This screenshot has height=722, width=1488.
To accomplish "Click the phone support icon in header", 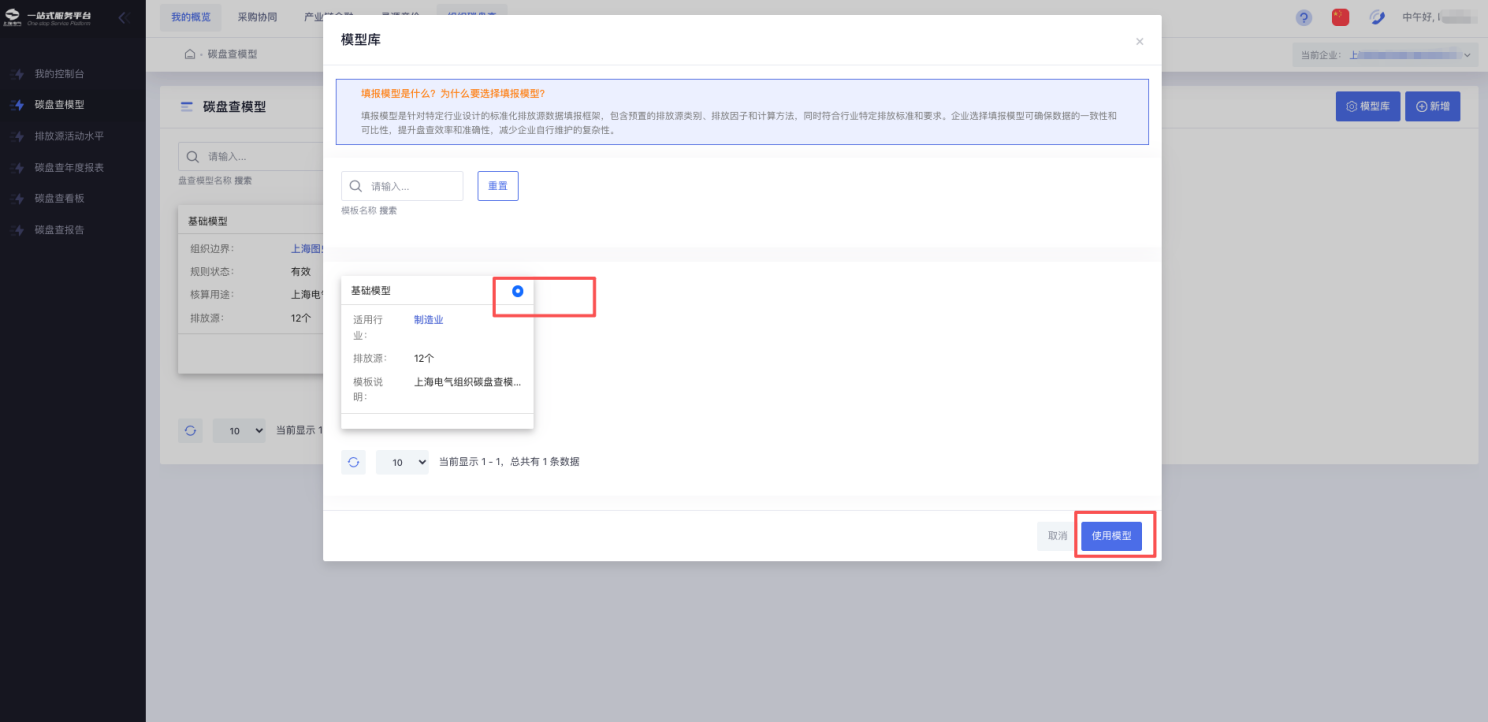I will (1377, 18).
